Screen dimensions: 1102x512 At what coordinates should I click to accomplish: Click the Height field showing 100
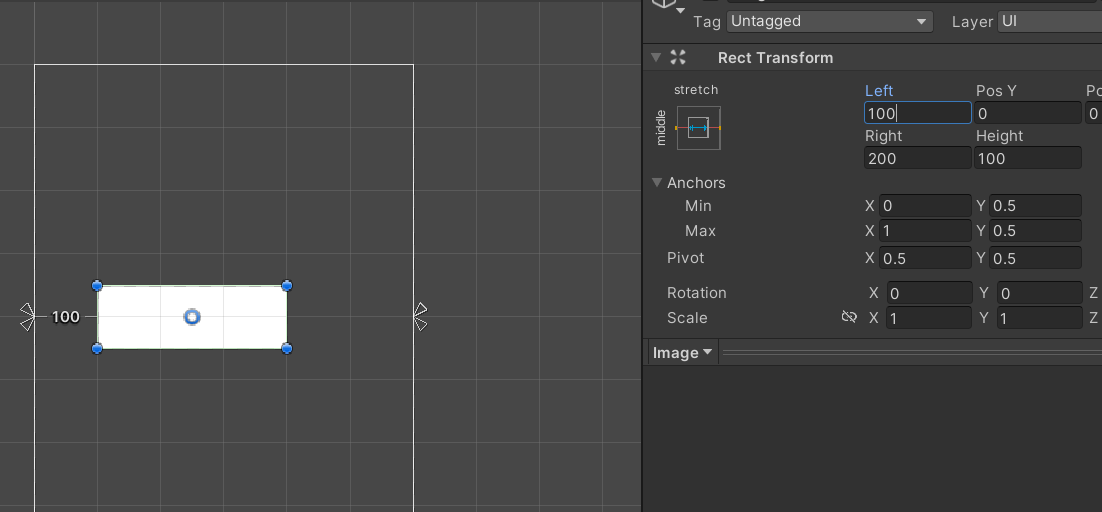click(x=1028, y=158)
